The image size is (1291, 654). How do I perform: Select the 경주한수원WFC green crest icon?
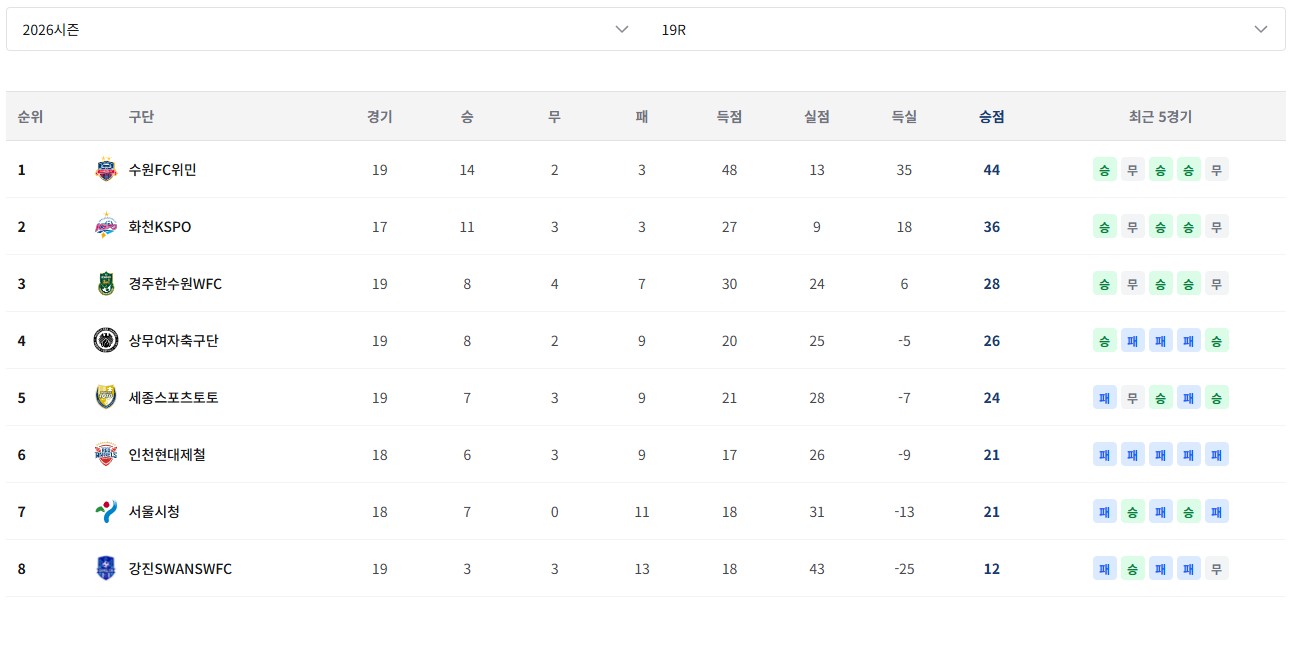[106, 284]
